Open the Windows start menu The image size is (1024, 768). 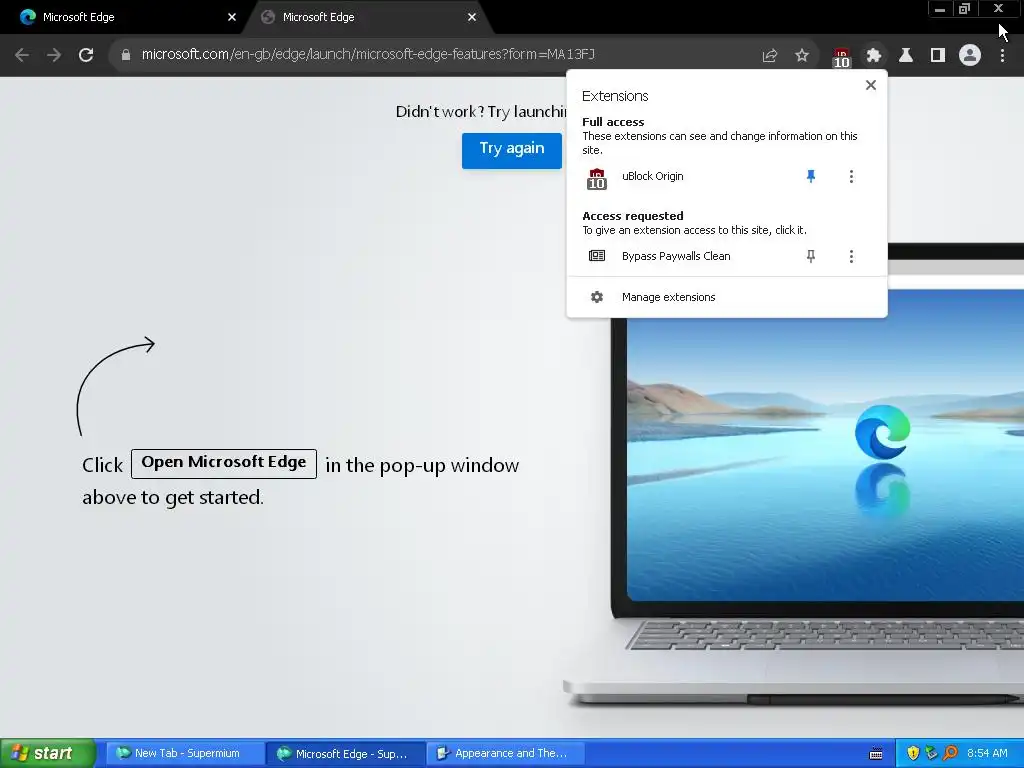click(48, 753)
